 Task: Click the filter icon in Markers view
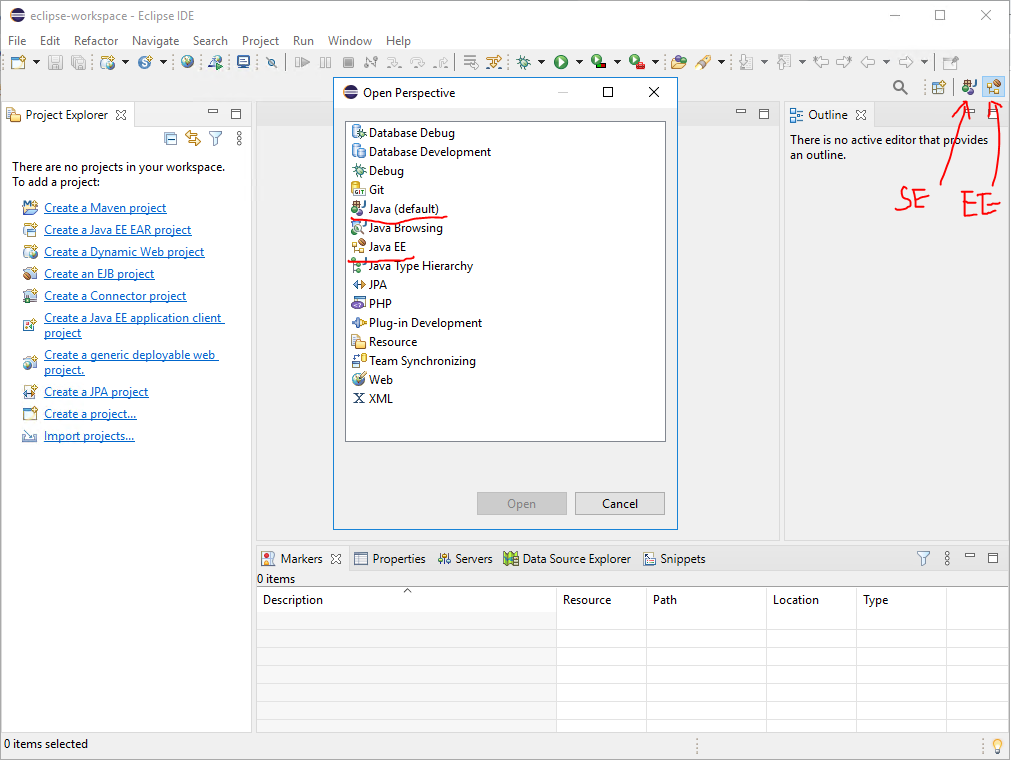point(923,559)
